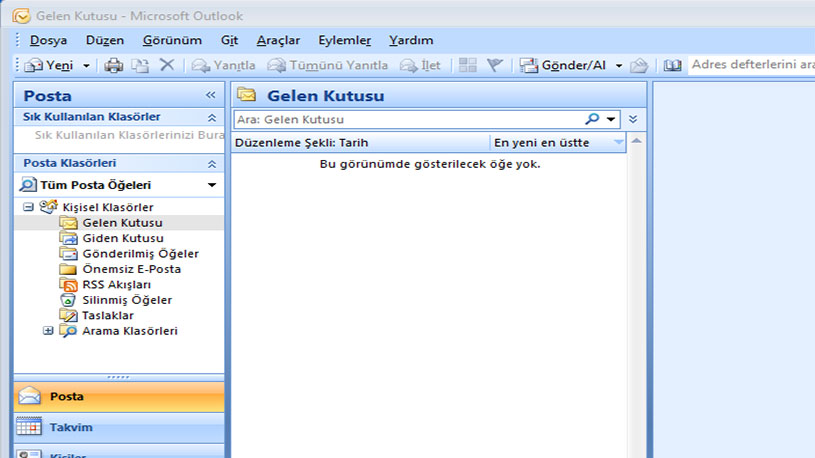Collapse the Posta Klasörleri section

click(x=212, y=164)
